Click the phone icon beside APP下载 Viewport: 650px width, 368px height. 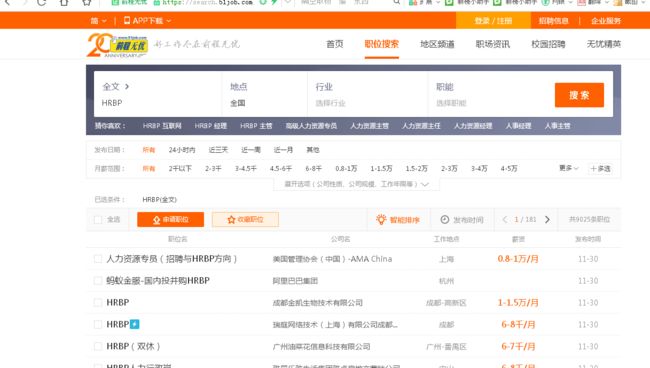127,20
